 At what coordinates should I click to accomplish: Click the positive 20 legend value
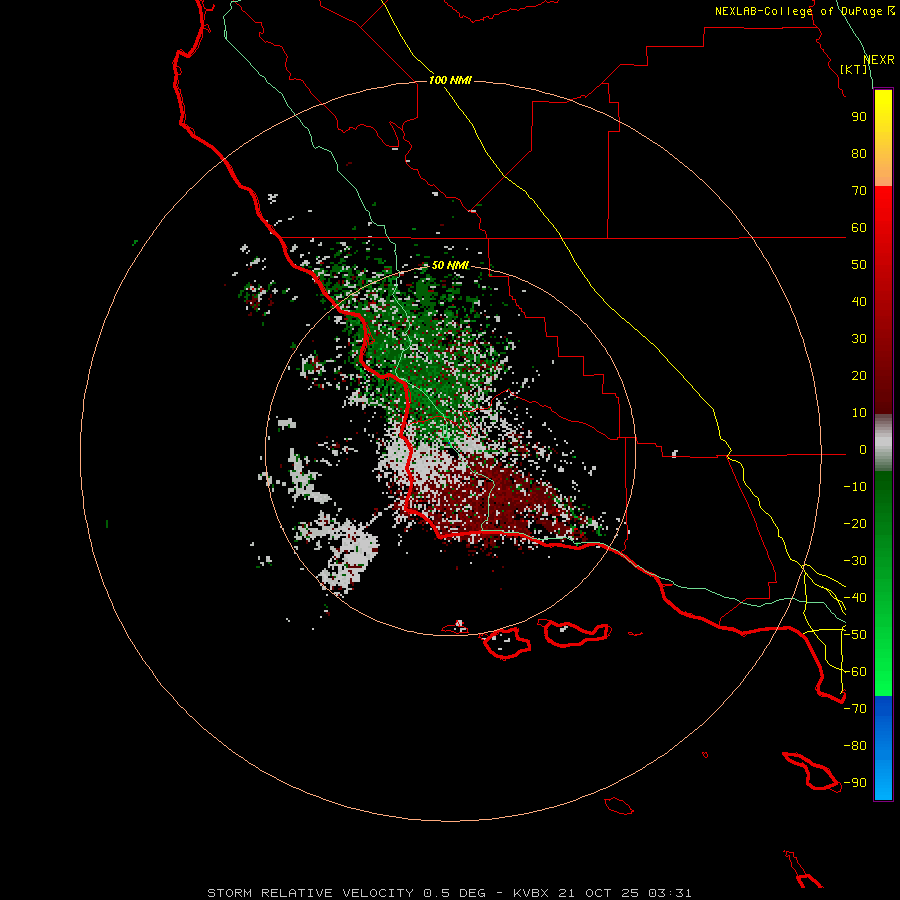tap(859, 375)
